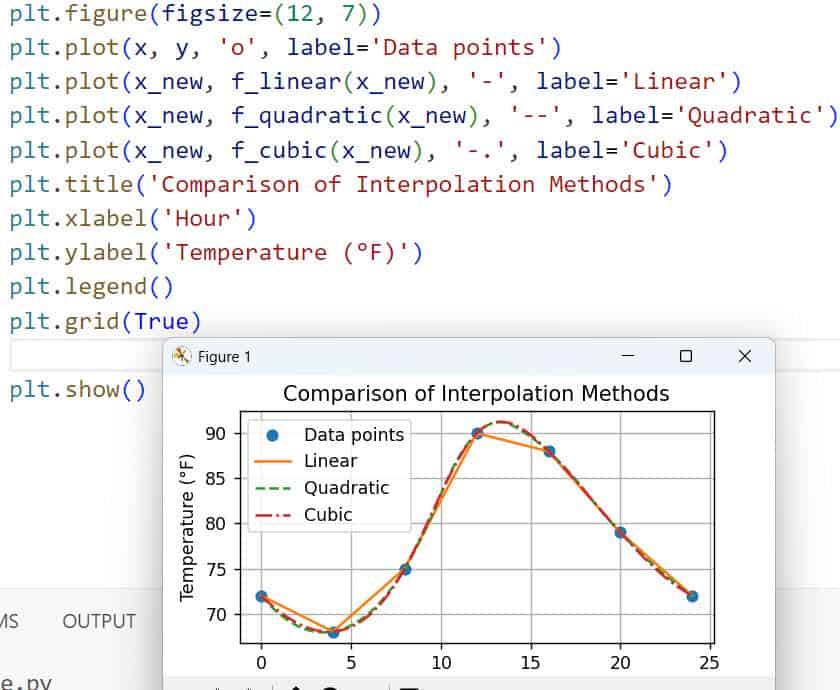Select the Quadratic legend entry
This screenshot has width=840, height=690.
click(x=346, y=488)
